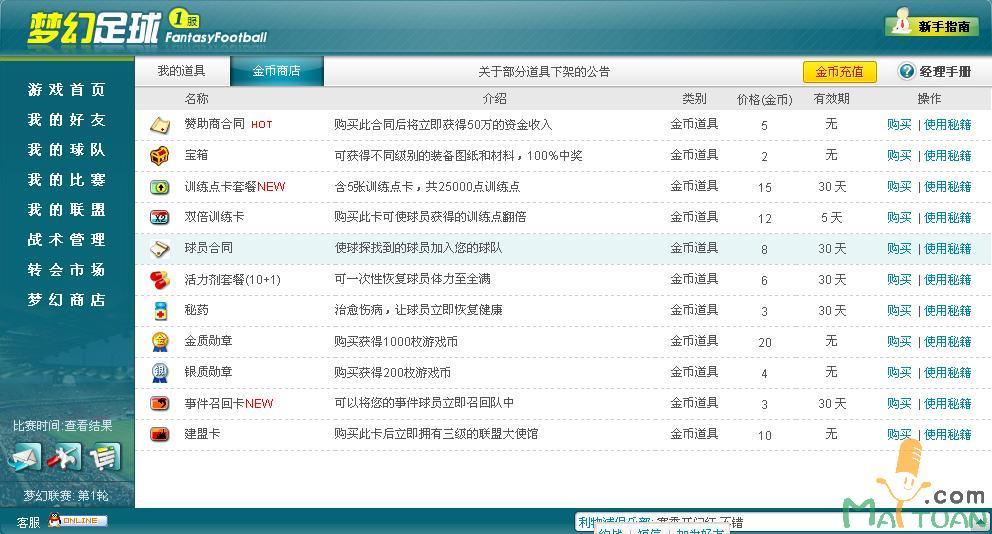Select the 金币商店 tab
This screenshot has width=992, height=534.
point(276,71)
